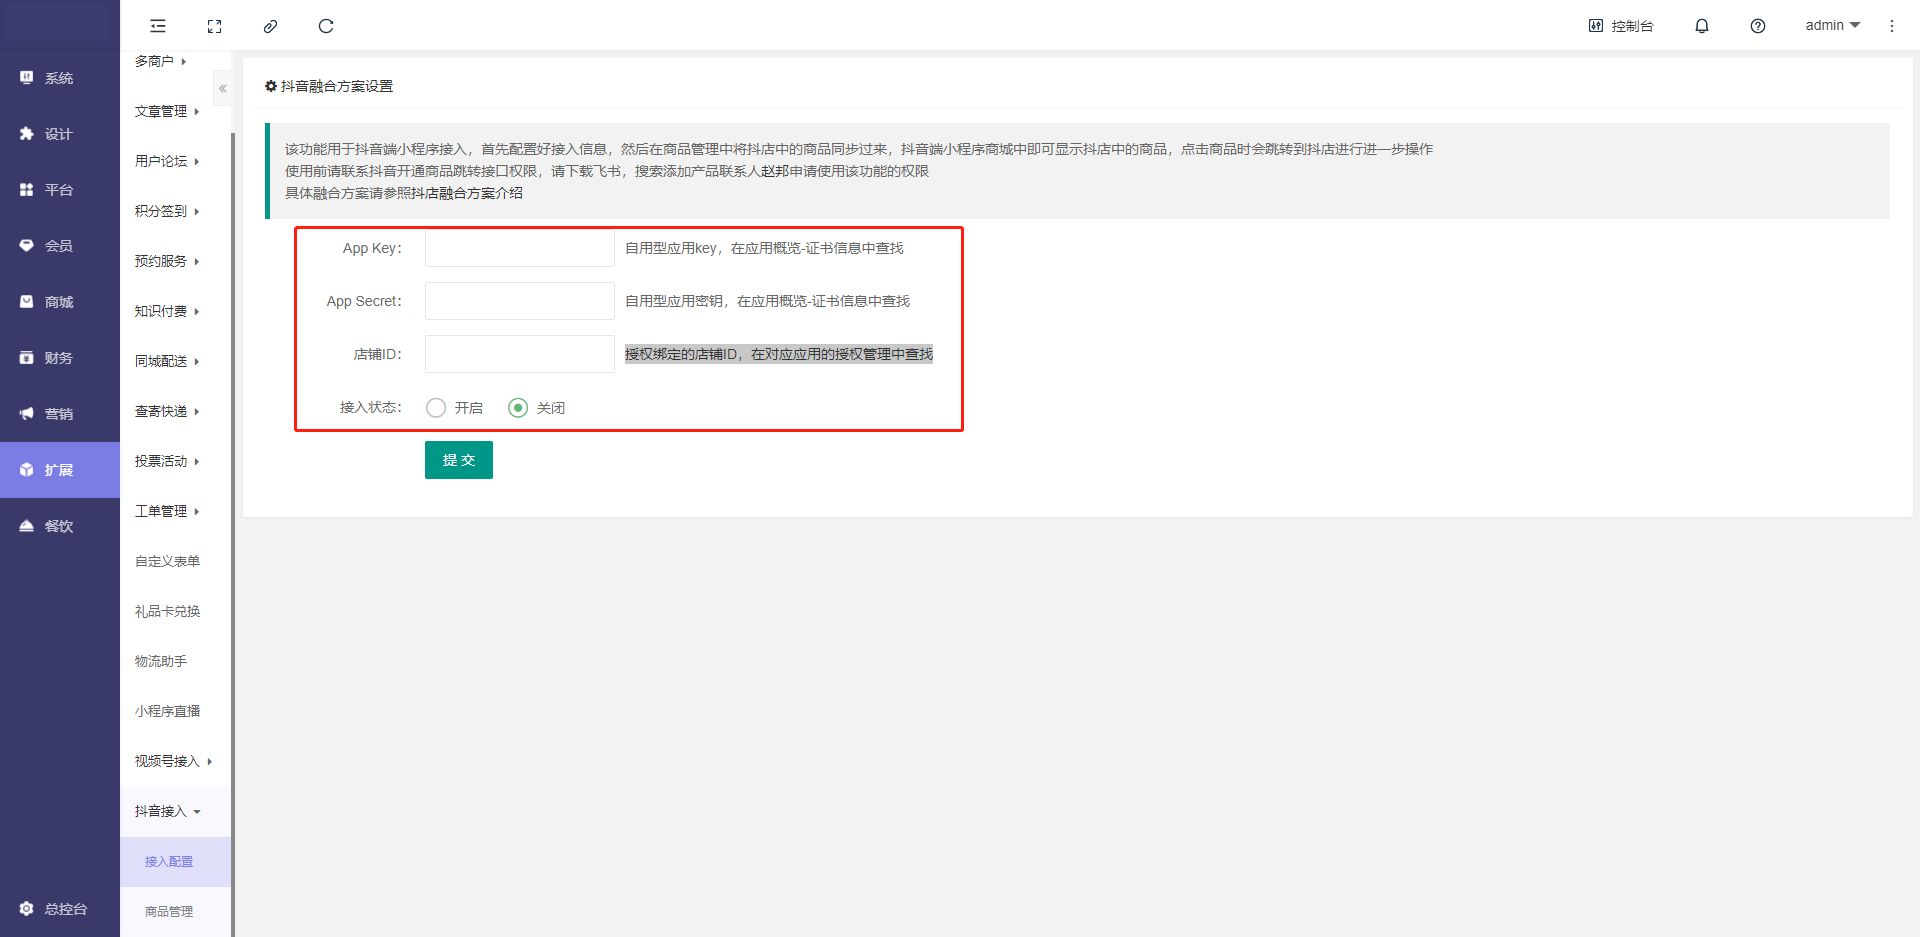Open the 控制台 console link
The width and height of the screenshot is (1920, 937).
pyautogui.click(x=1621, y=26)
